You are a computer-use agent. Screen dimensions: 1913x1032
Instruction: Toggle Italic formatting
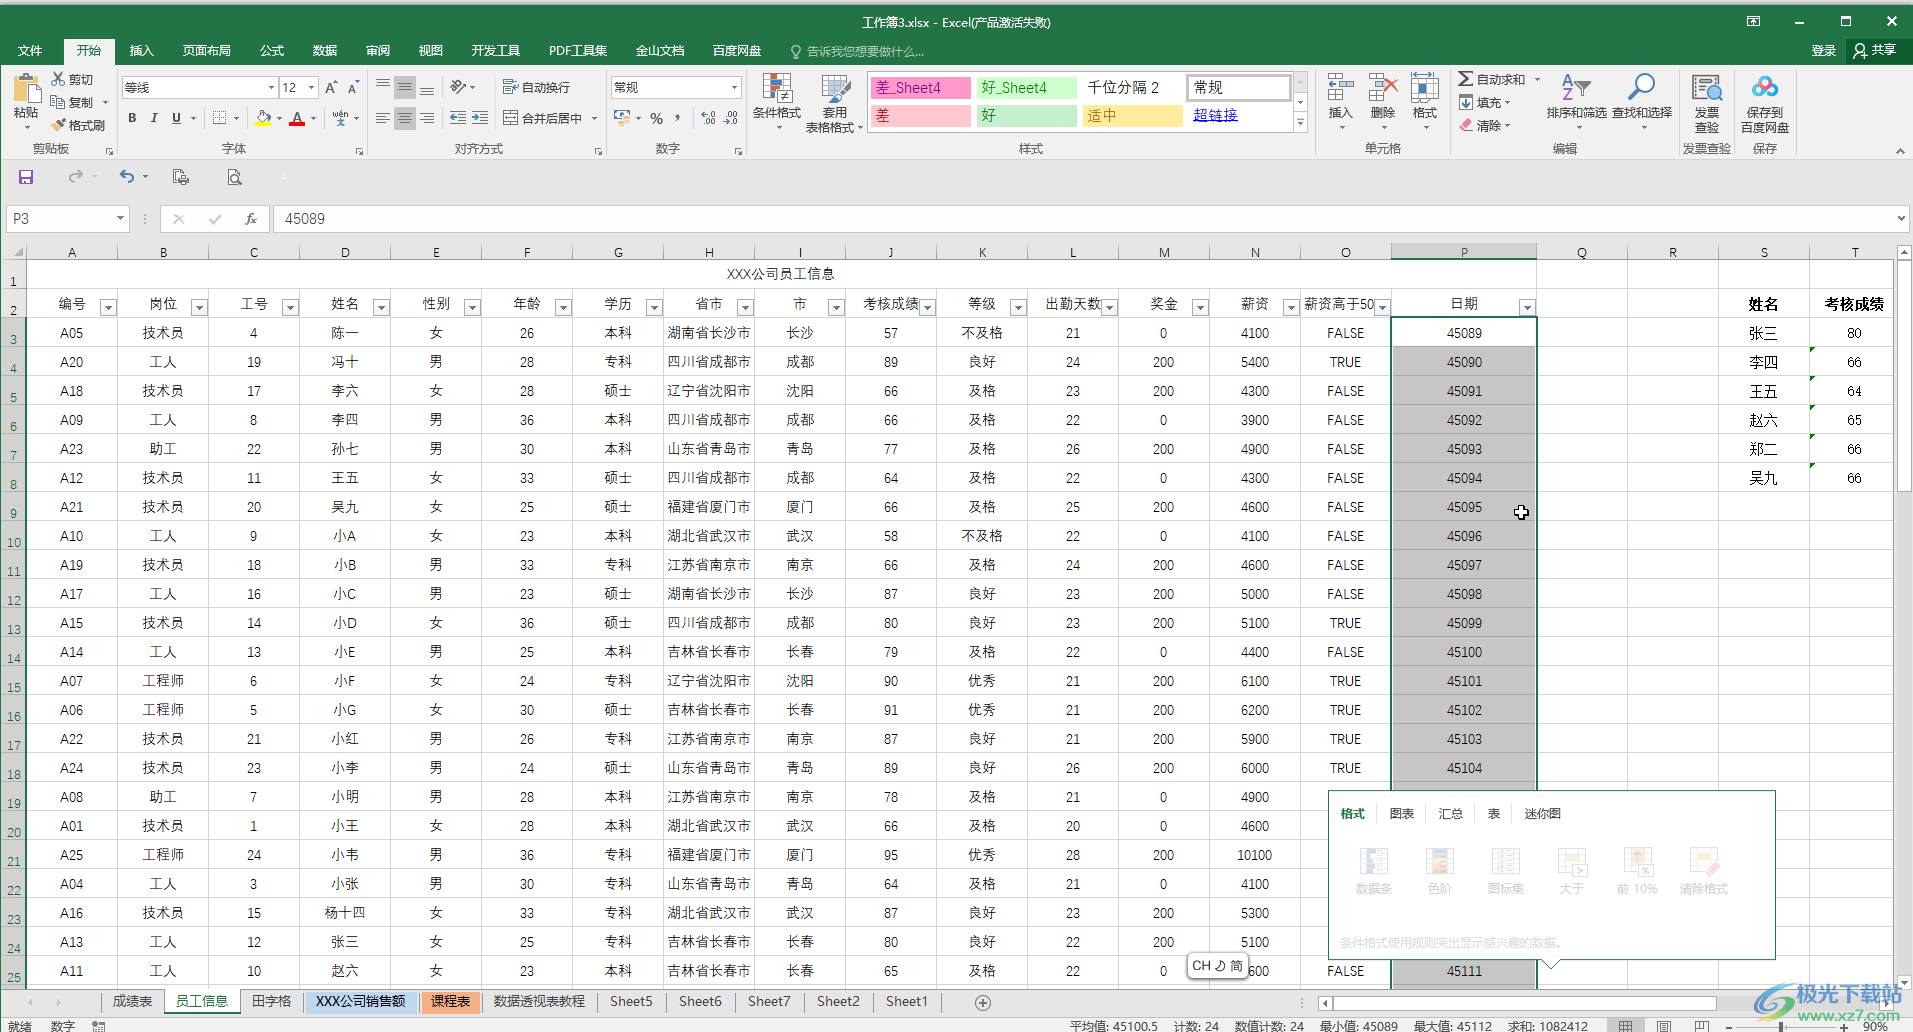(154, 118)
